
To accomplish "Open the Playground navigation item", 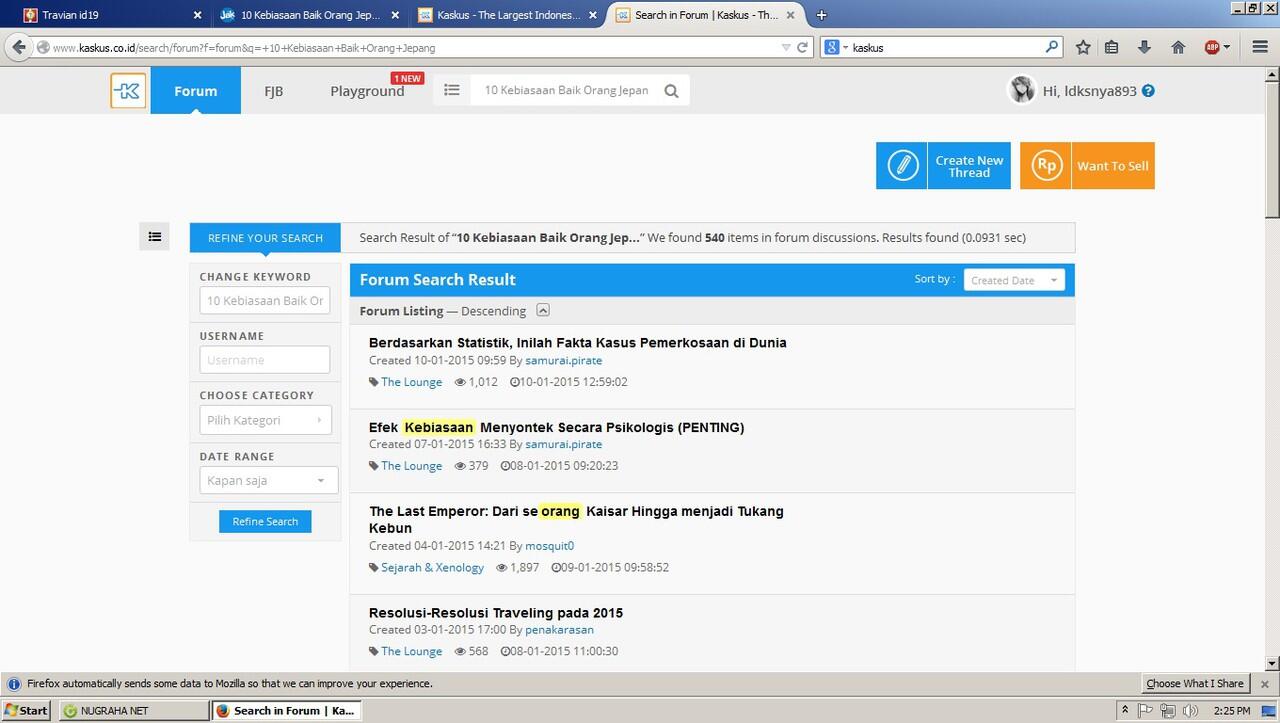I will pyautogui.click(x=367, y=91).
